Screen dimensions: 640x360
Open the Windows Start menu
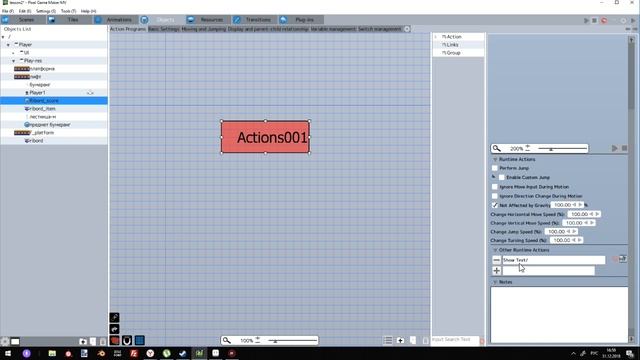8,353
